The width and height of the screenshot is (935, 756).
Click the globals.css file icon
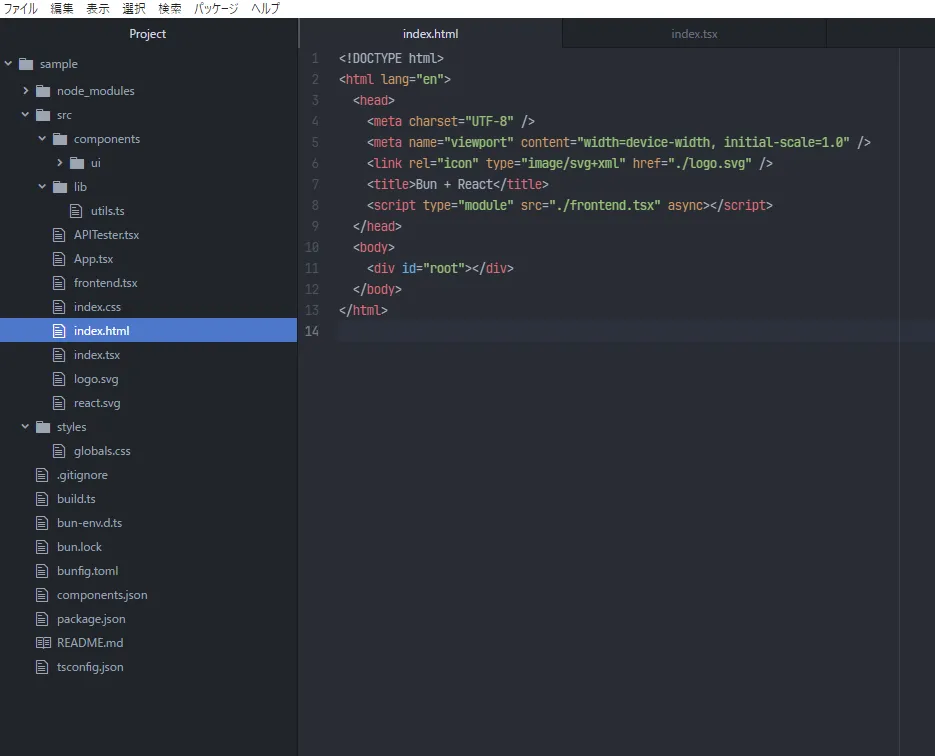coord(58,451)
